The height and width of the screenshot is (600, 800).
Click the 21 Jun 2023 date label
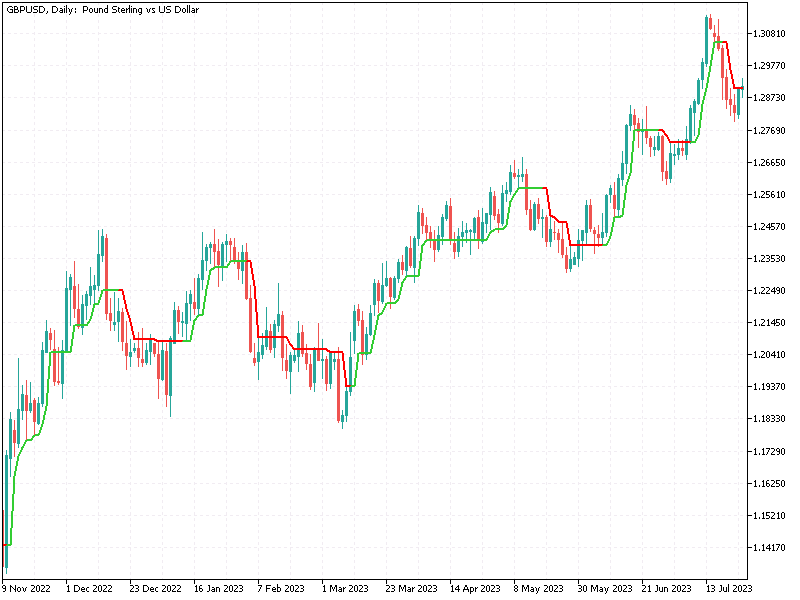[x=666, y=589]
